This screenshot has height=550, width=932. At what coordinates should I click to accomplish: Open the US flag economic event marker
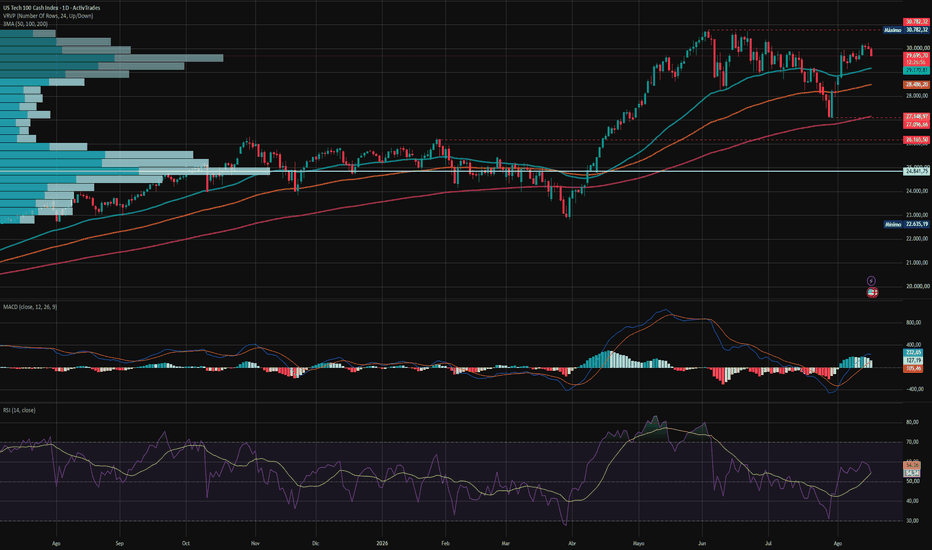click(872, 293)
